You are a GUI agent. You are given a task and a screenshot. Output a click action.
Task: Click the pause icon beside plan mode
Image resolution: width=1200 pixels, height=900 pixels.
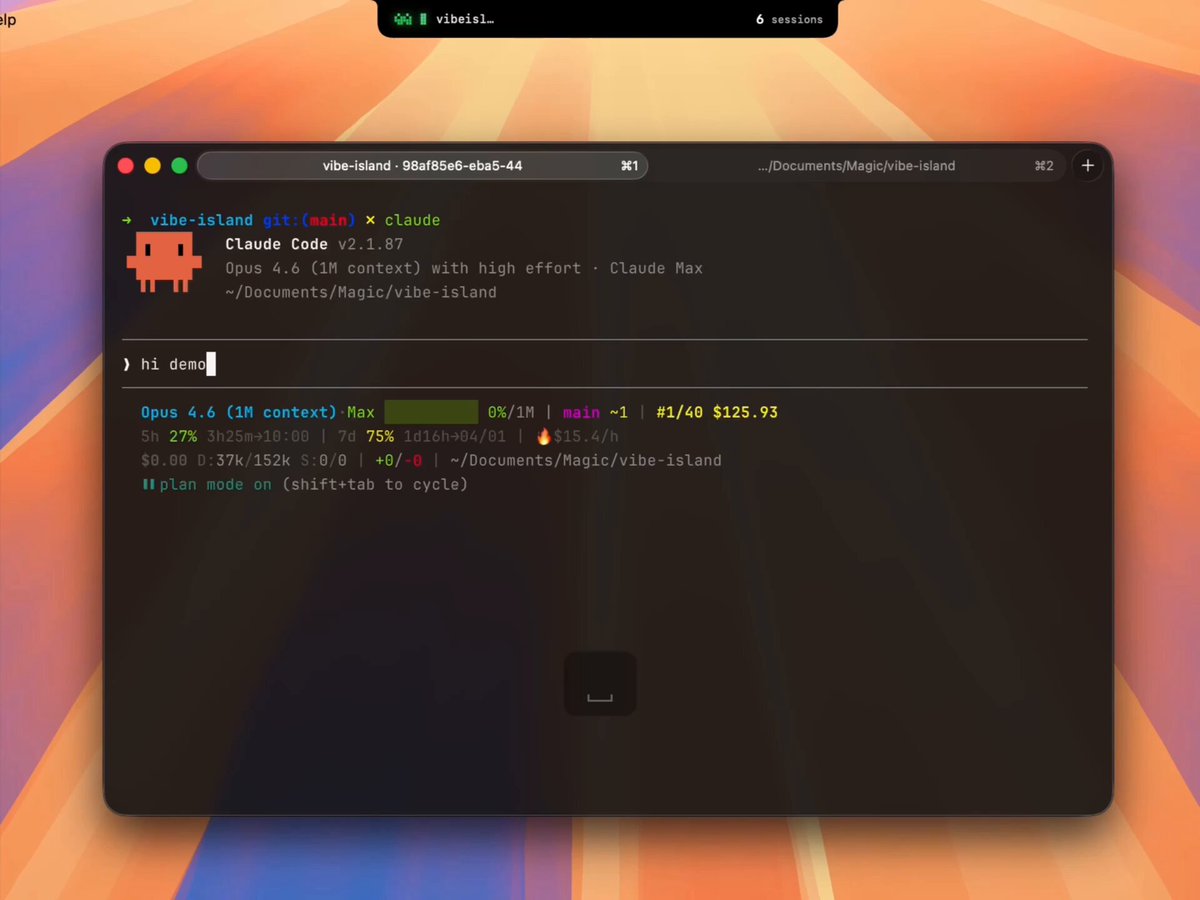coord(148,484)
